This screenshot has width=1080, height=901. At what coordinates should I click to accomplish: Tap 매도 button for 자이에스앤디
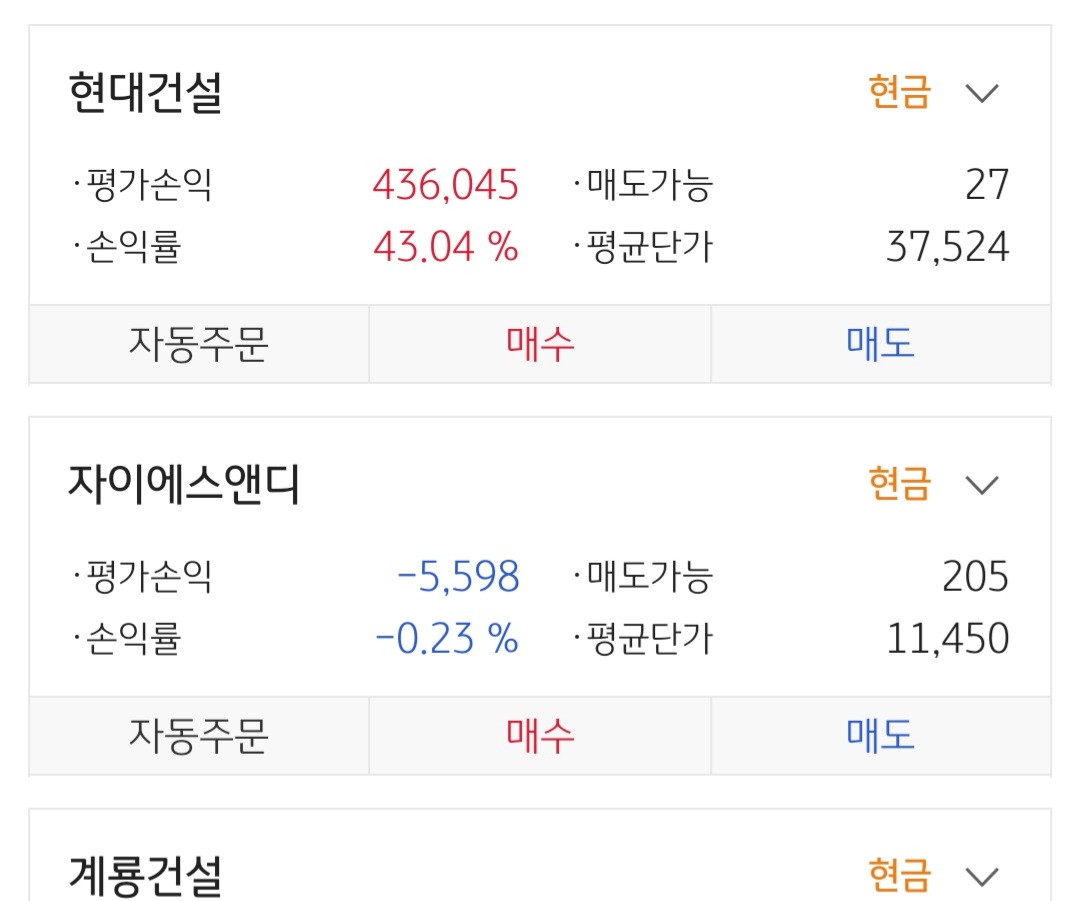(x=880, y=736)
